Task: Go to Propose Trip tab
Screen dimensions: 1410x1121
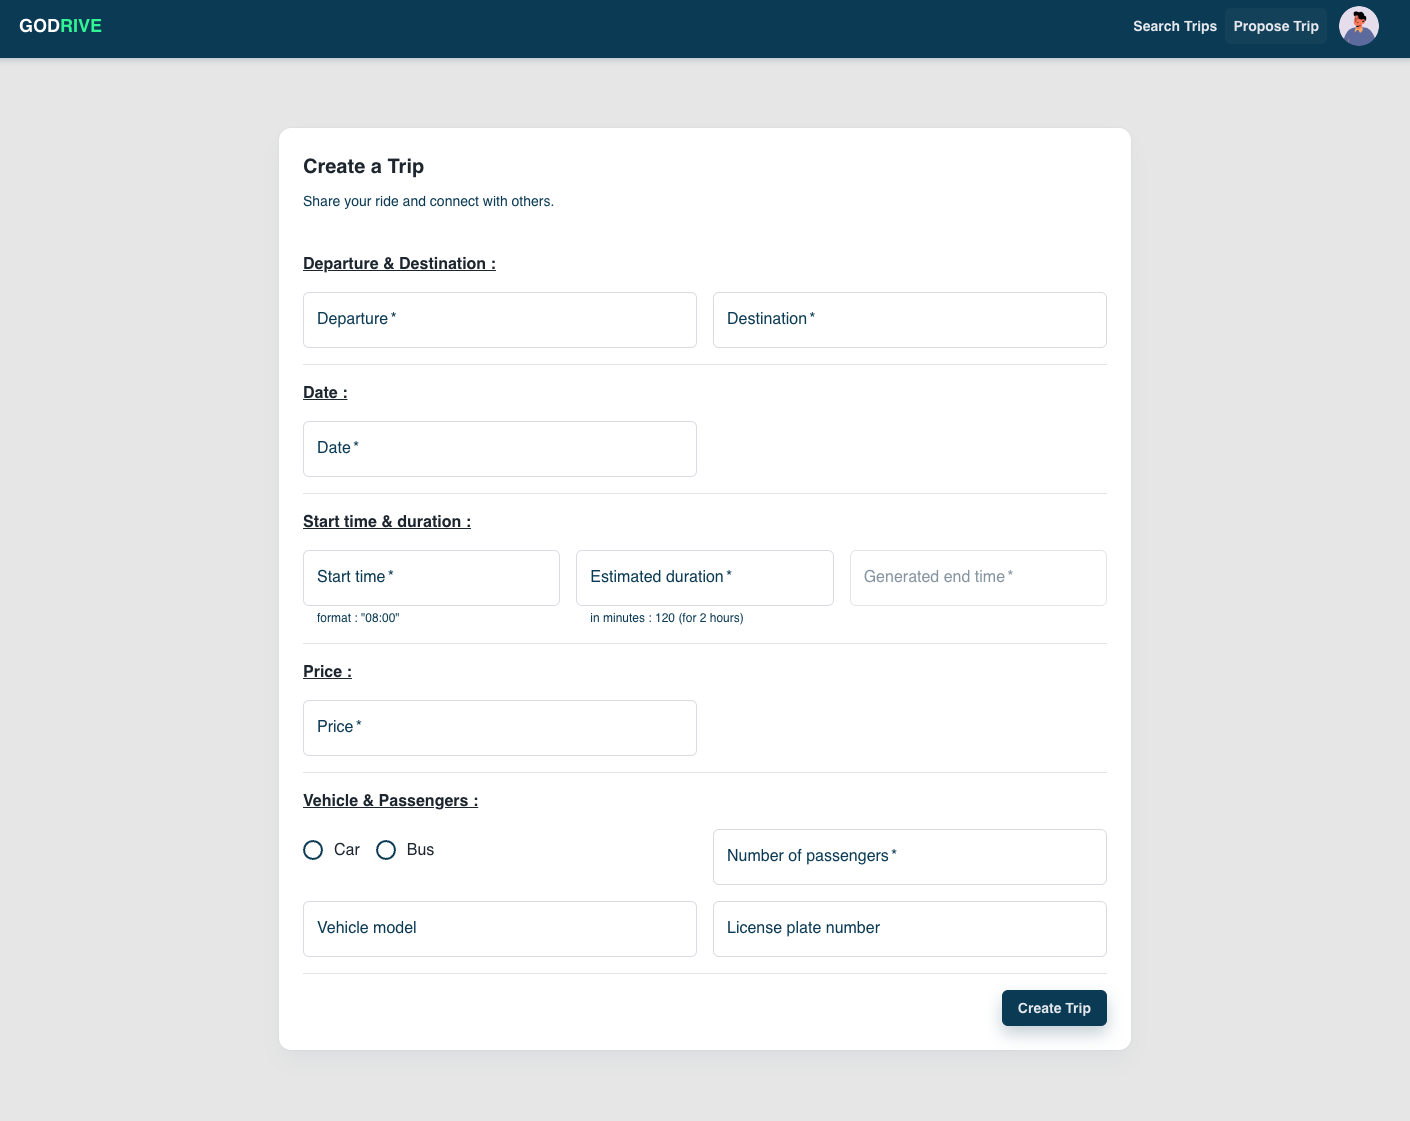Action: (1275, 26)
